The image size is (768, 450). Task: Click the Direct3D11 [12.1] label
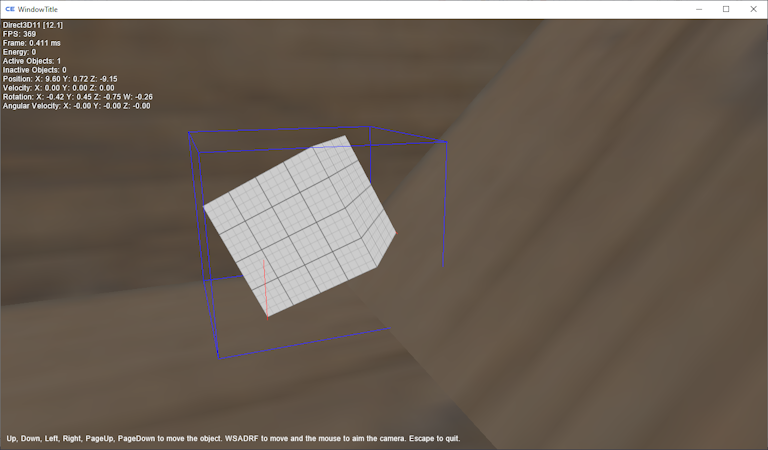tap(35, 25)
